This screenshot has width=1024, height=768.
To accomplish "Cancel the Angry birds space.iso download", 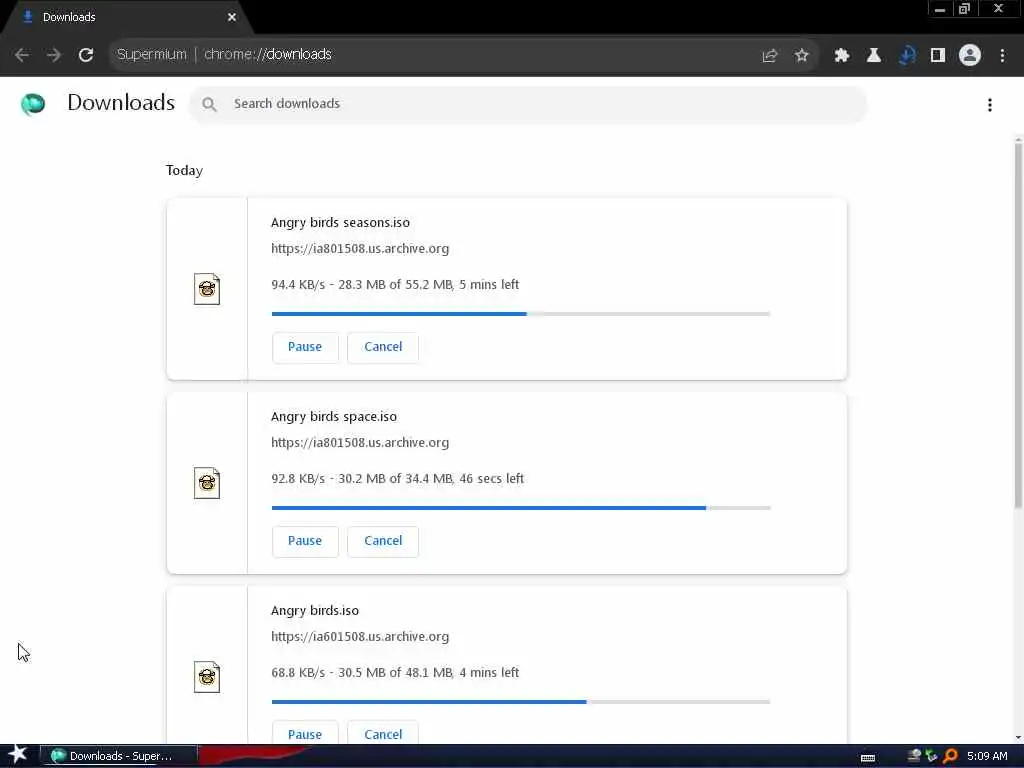I will click(383, 541).
